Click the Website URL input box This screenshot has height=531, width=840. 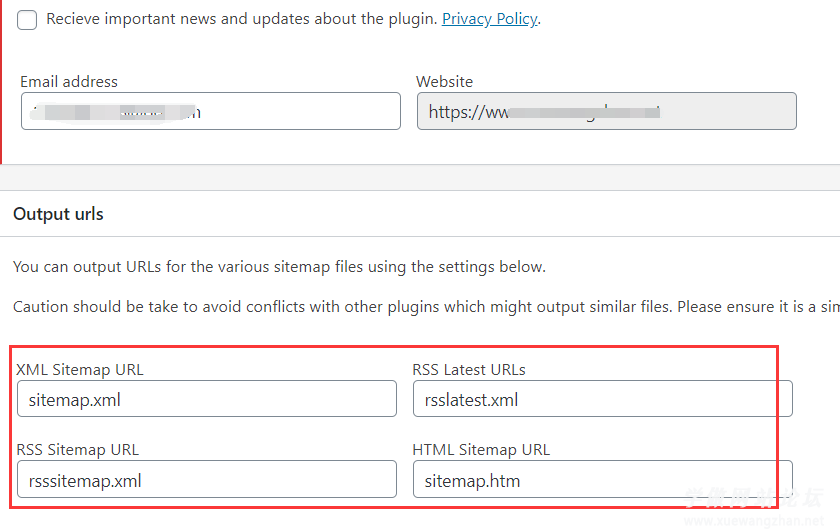[606, 111]
